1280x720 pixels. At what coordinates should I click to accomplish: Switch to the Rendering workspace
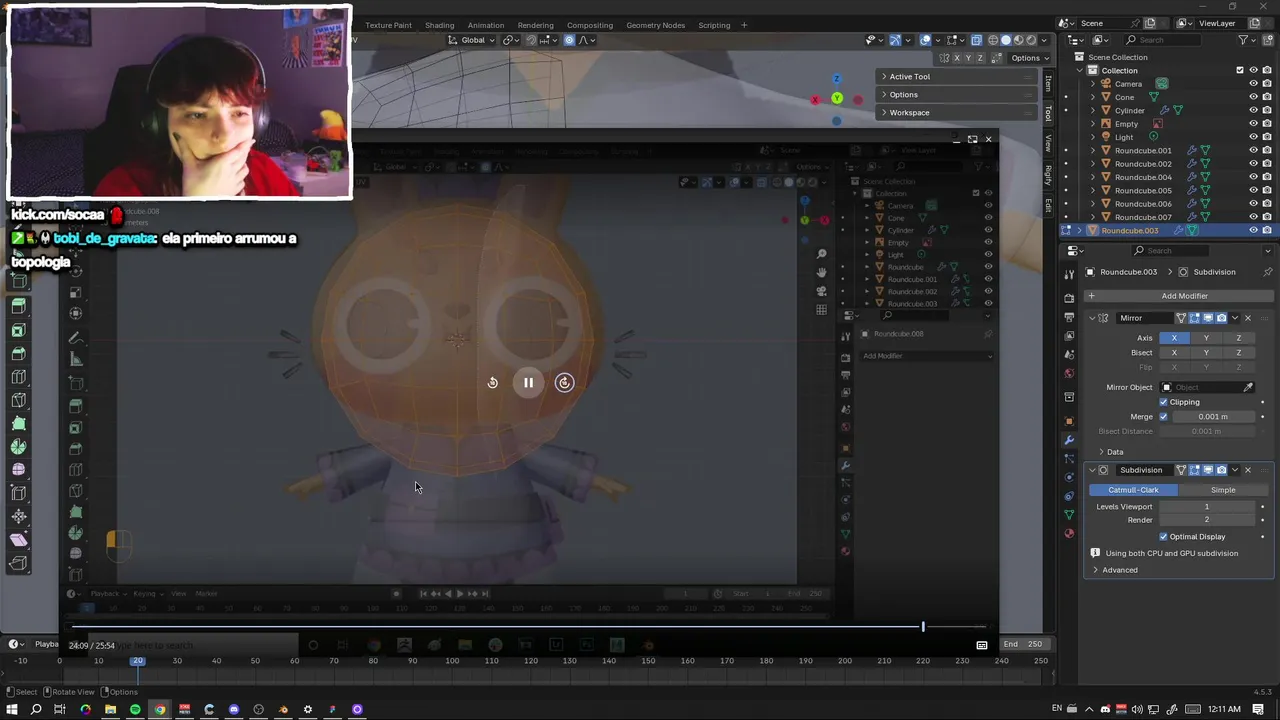pyautogui.click(x=535, y=25)
